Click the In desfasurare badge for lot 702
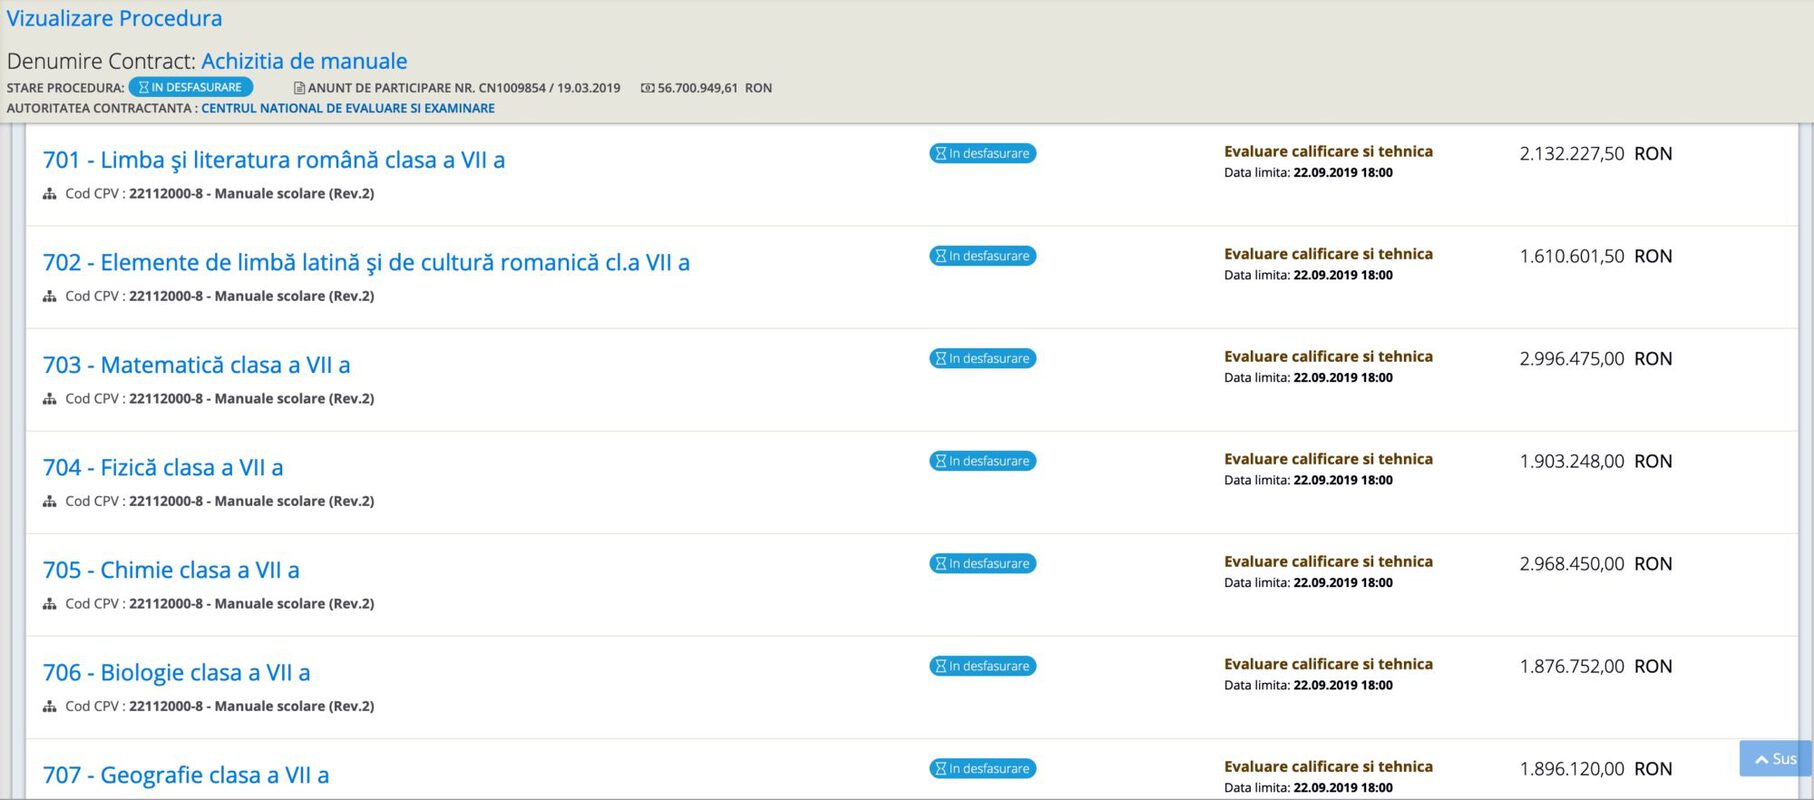This screenshot has height=800, width=1814. pyautogui.click(x=983, y=256)
